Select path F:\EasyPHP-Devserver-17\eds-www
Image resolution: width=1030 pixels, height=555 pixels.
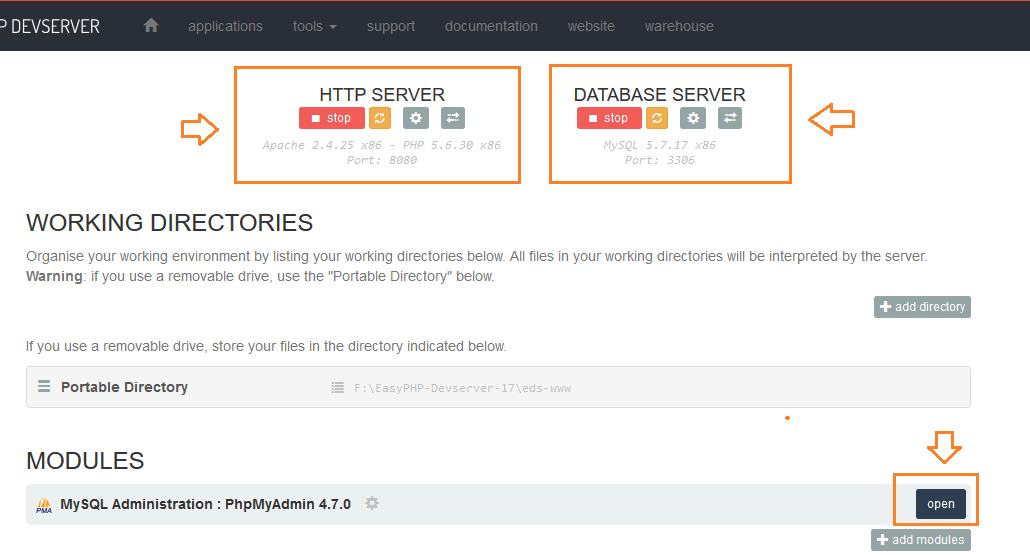(x=462, y=388)
